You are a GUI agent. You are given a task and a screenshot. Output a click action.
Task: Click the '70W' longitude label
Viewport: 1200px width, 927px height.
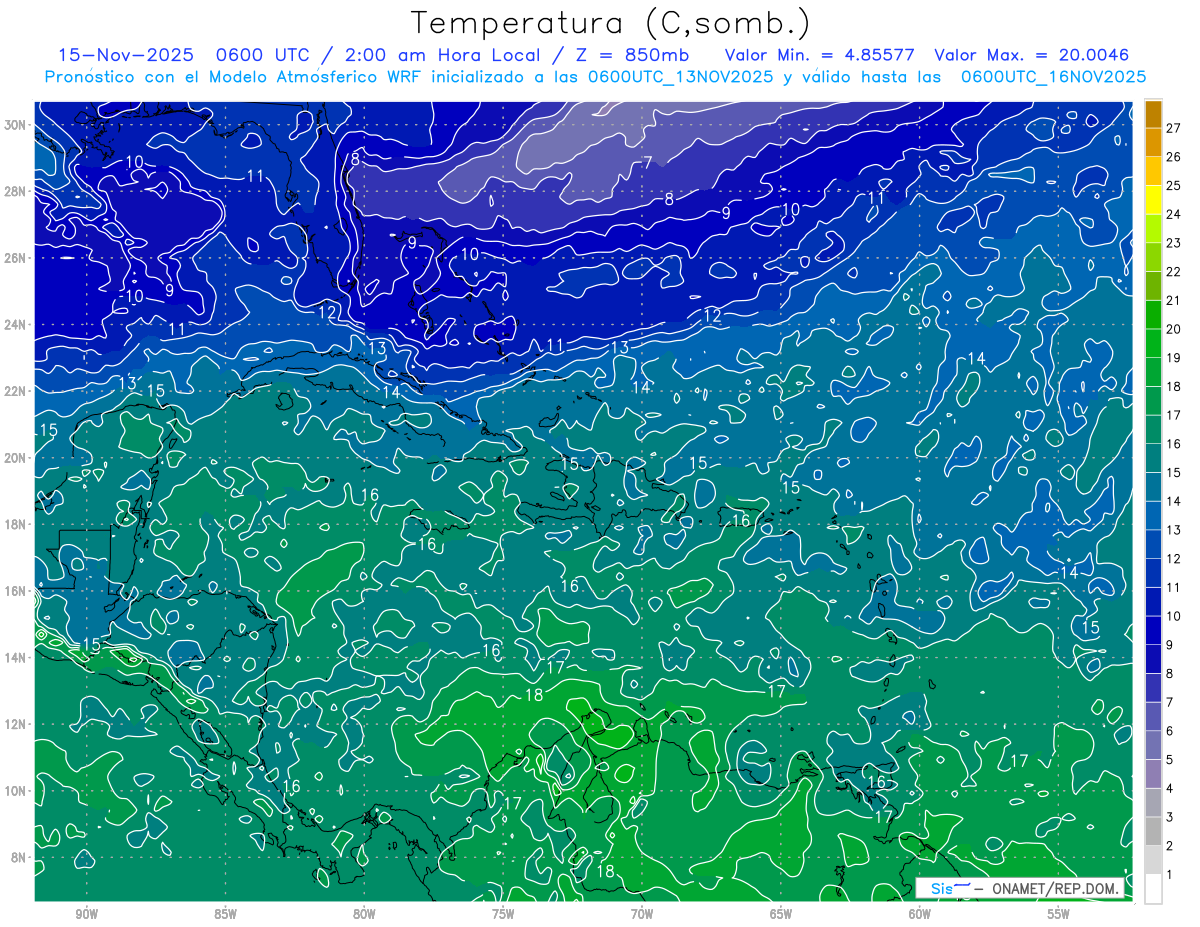click(642, 914)
